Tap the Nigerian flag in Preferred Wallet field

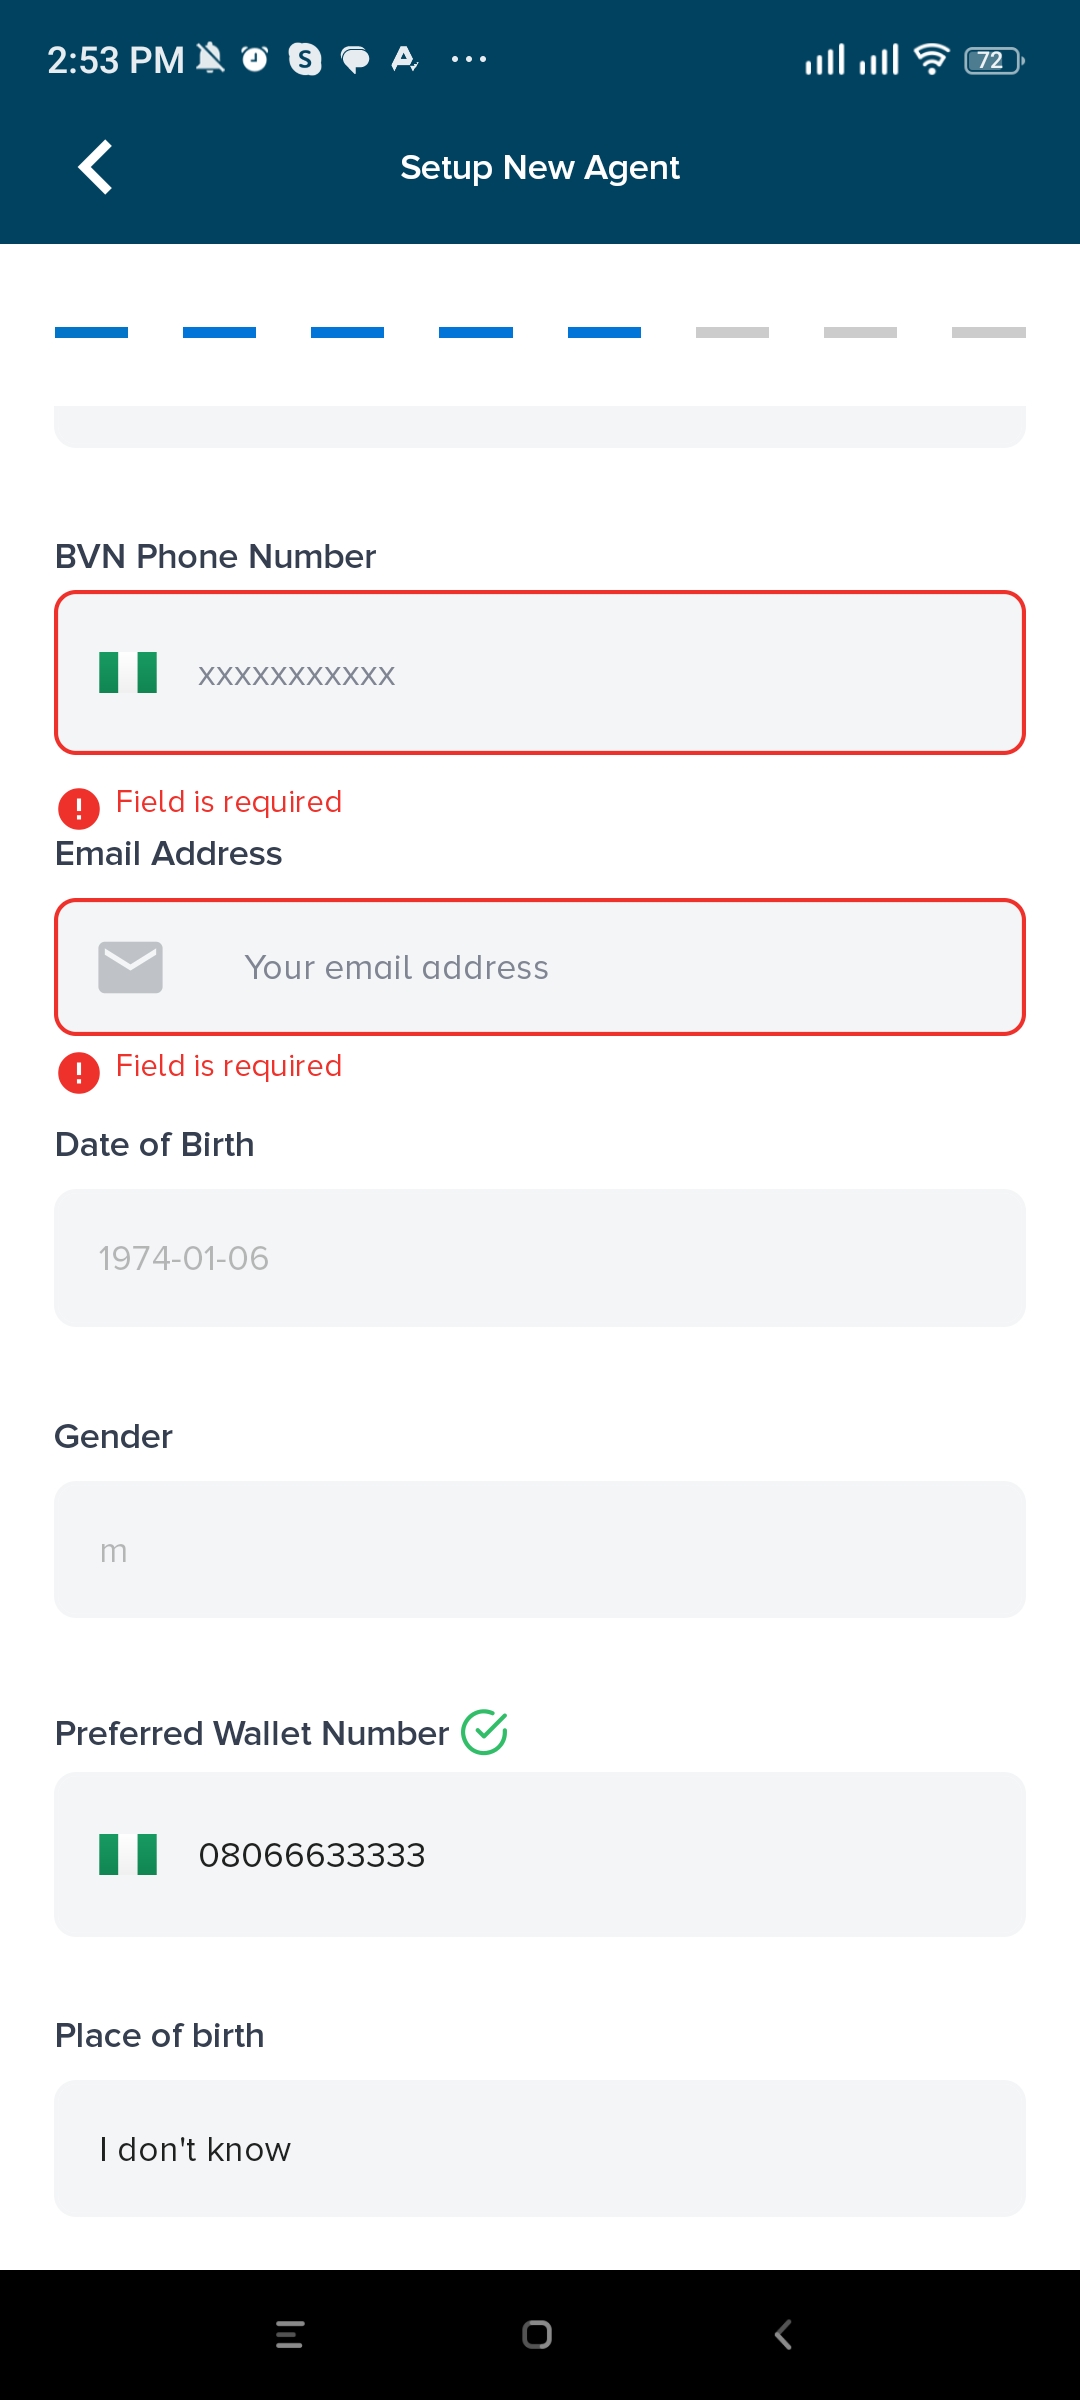point(128,1854)
